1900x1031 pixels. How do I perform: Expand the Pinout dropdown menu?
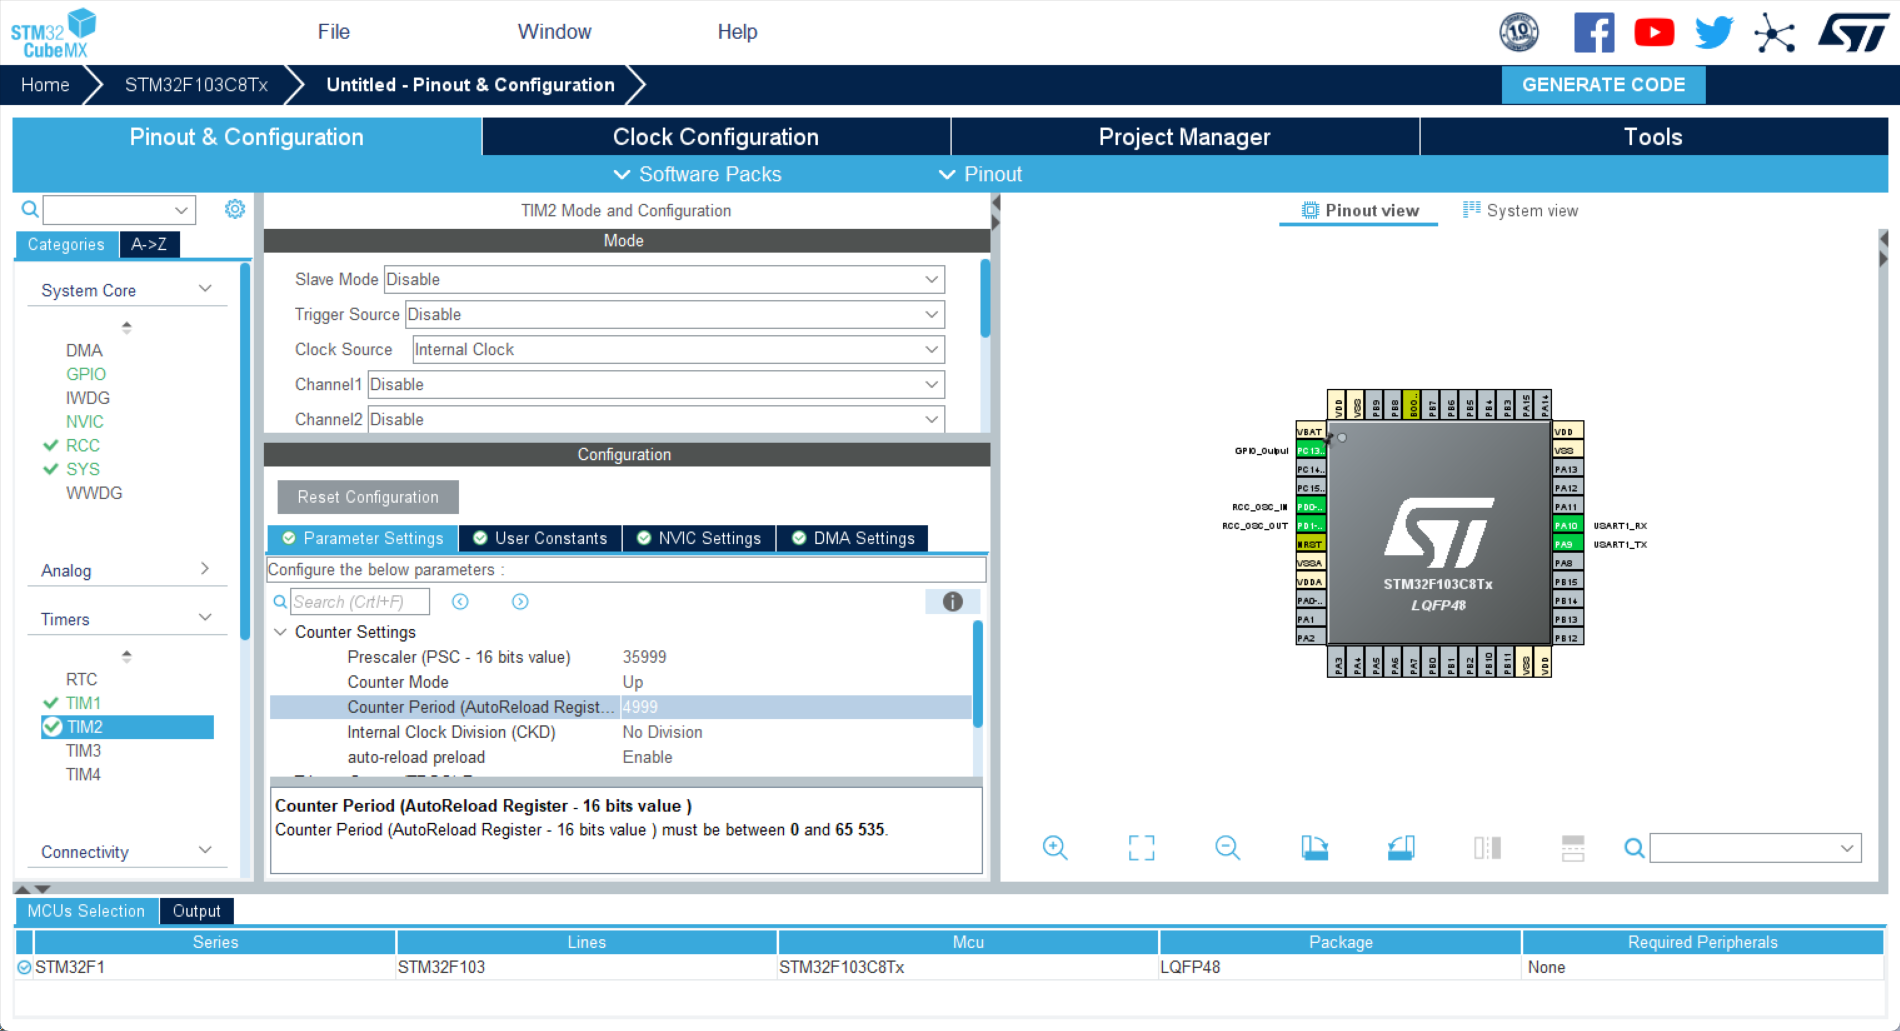coord(980,174)
